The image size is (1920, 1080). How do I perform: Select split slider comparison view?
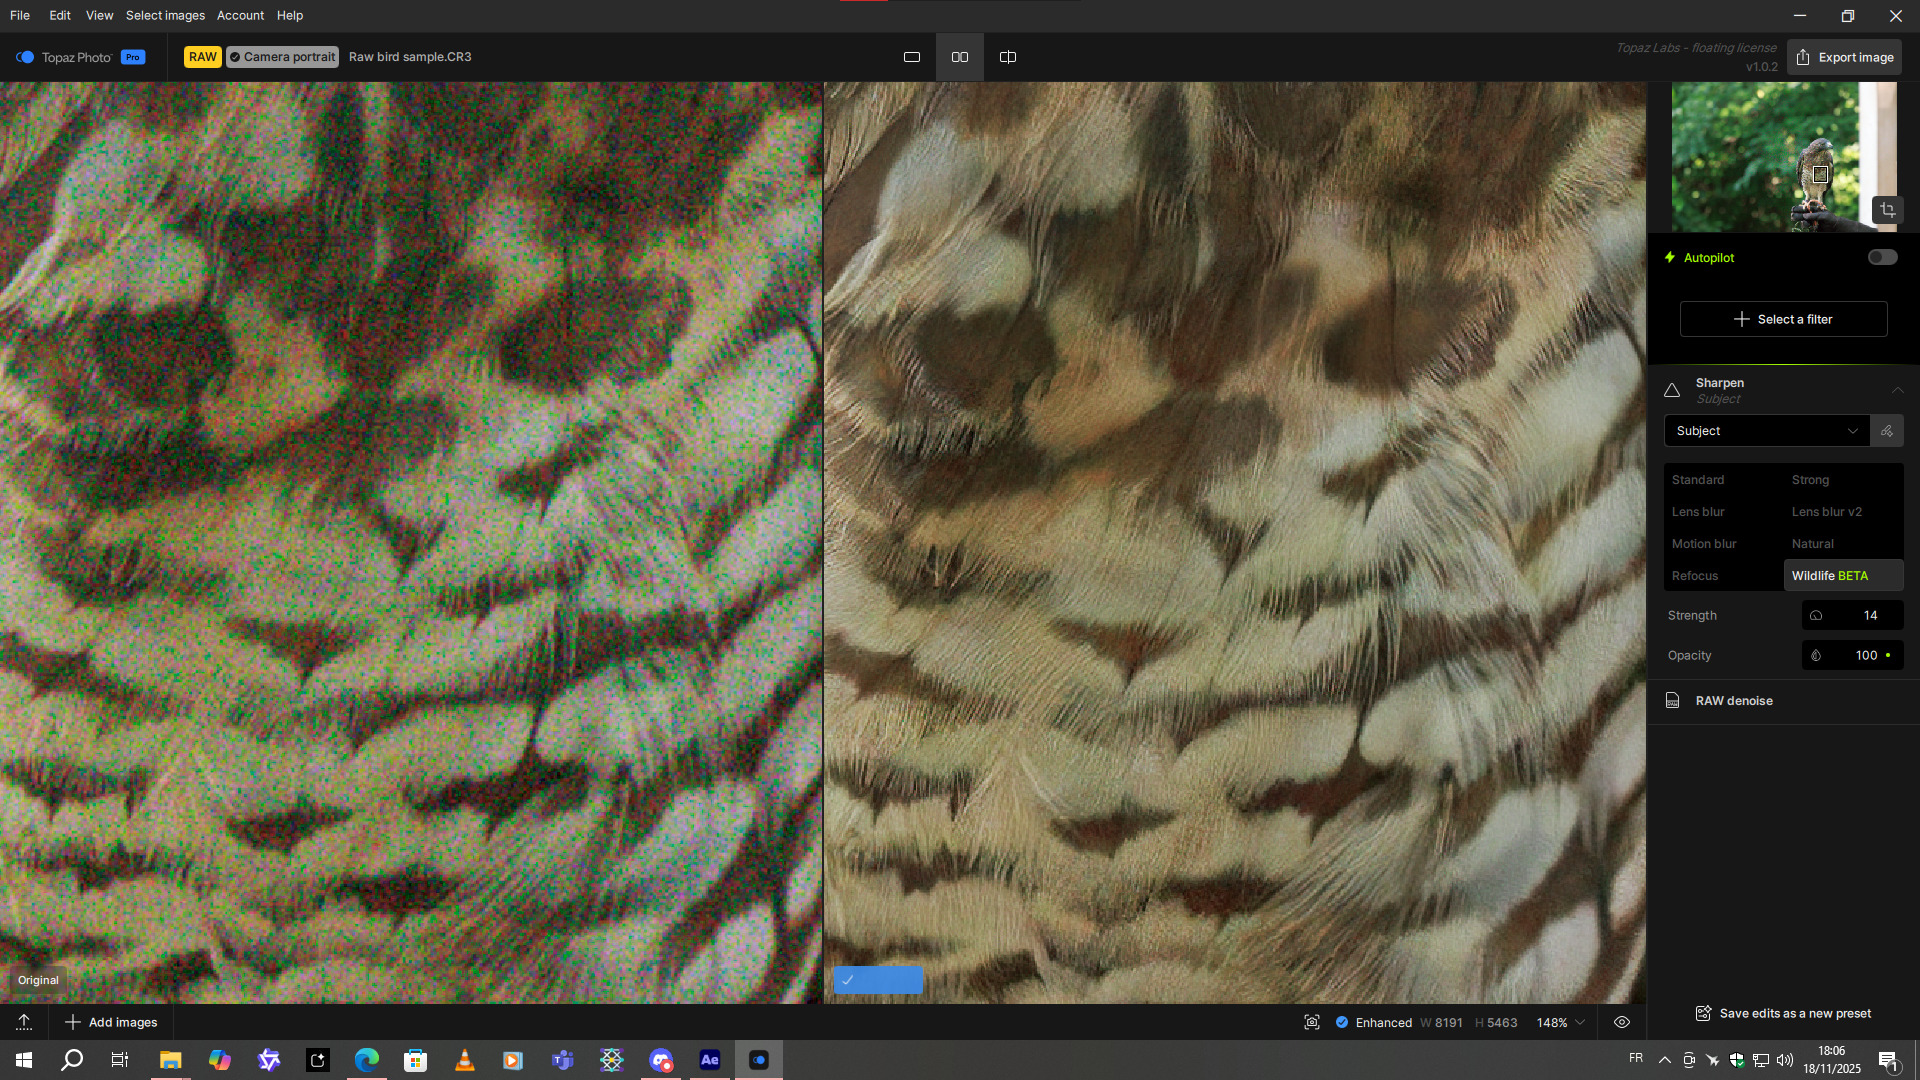coord(1007,57)
